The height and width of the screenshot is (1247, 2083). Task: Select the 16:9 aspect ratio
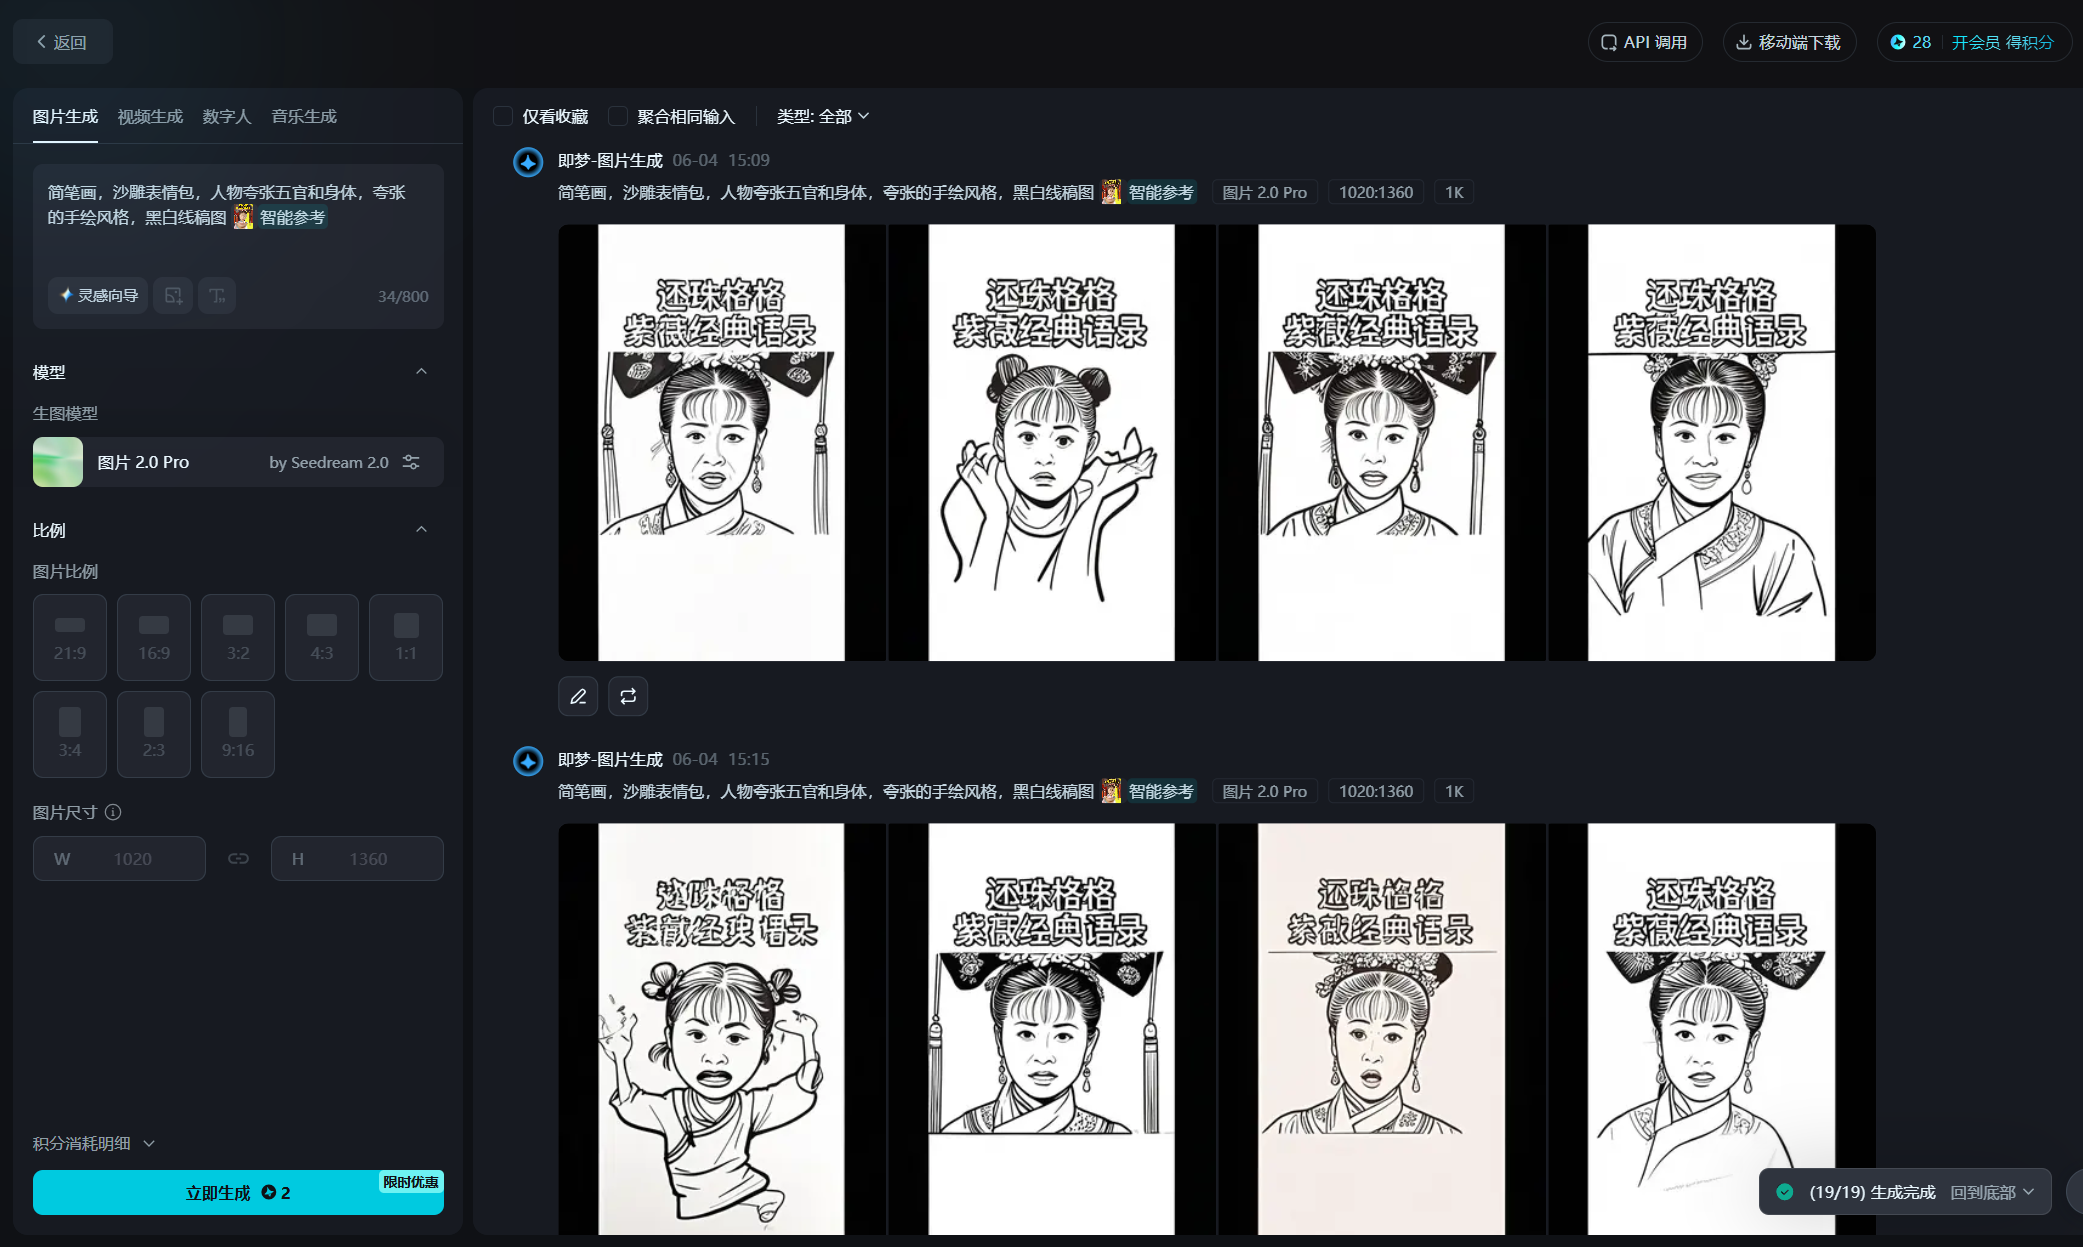coord(154,637)
